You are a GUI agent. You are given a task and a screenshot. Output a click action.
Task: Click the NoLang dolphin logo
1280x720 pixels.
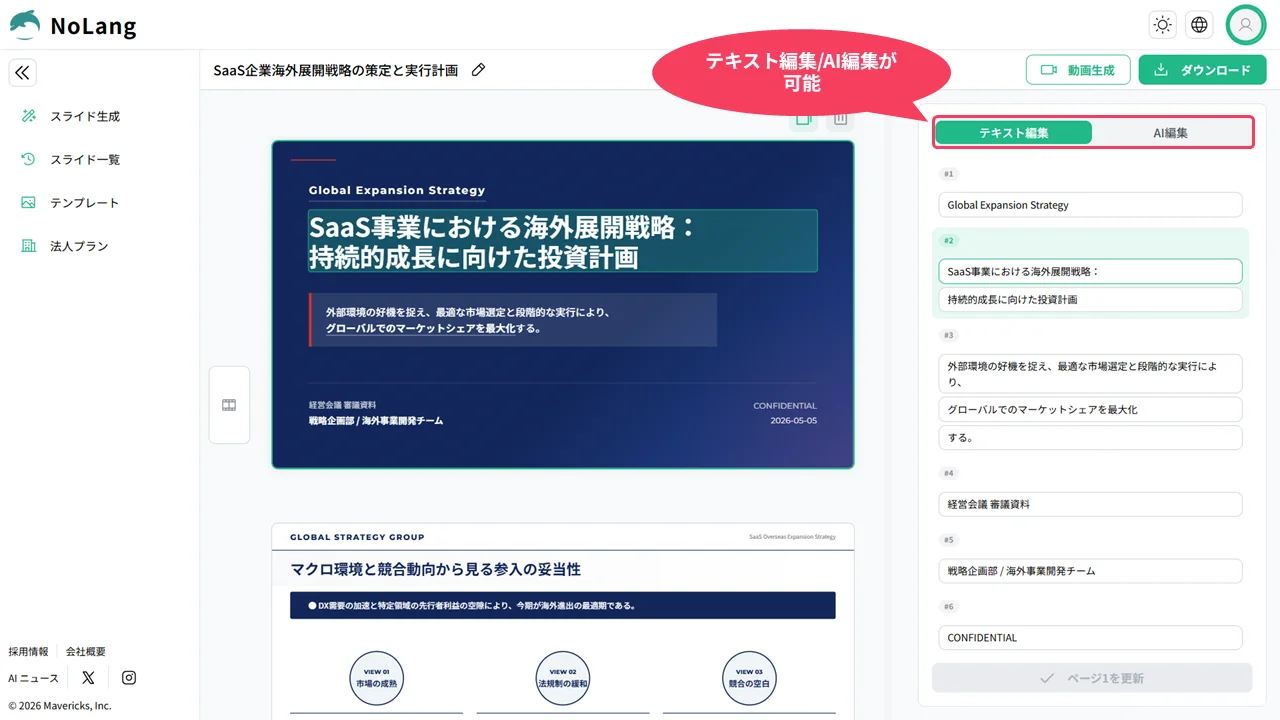[x=25, y=25]
